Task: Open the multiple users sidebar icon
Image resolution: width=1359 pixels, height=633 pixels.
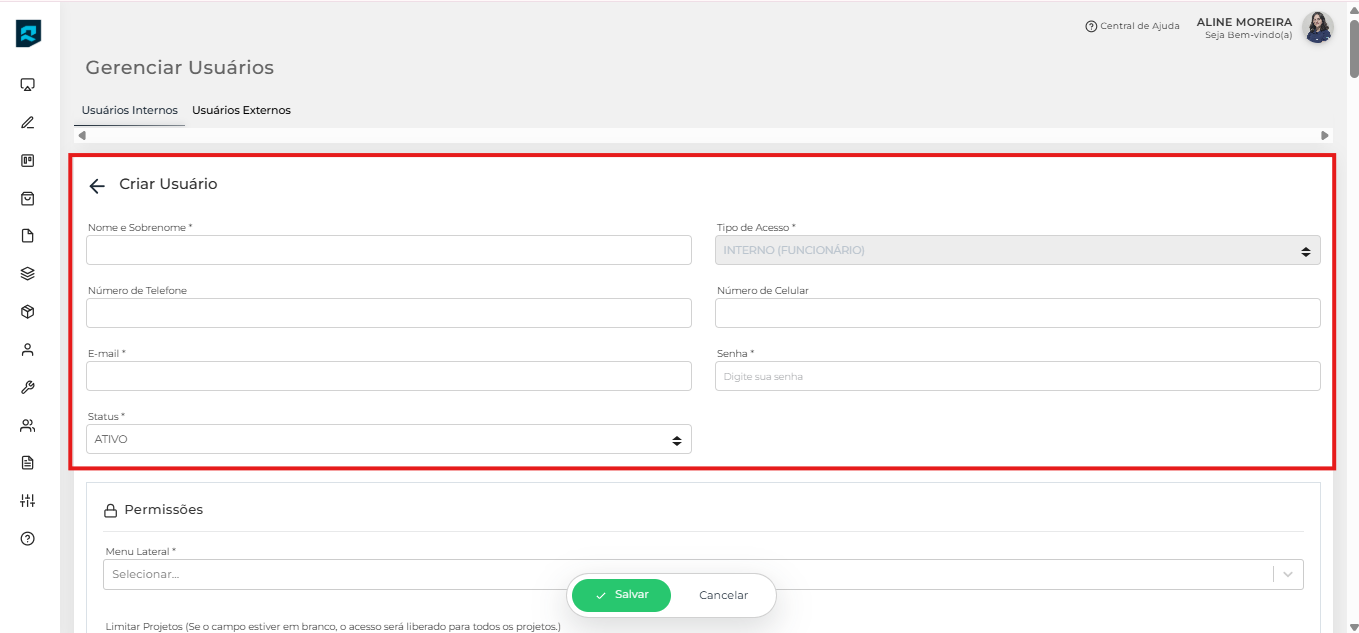Action: click(28, 425)
